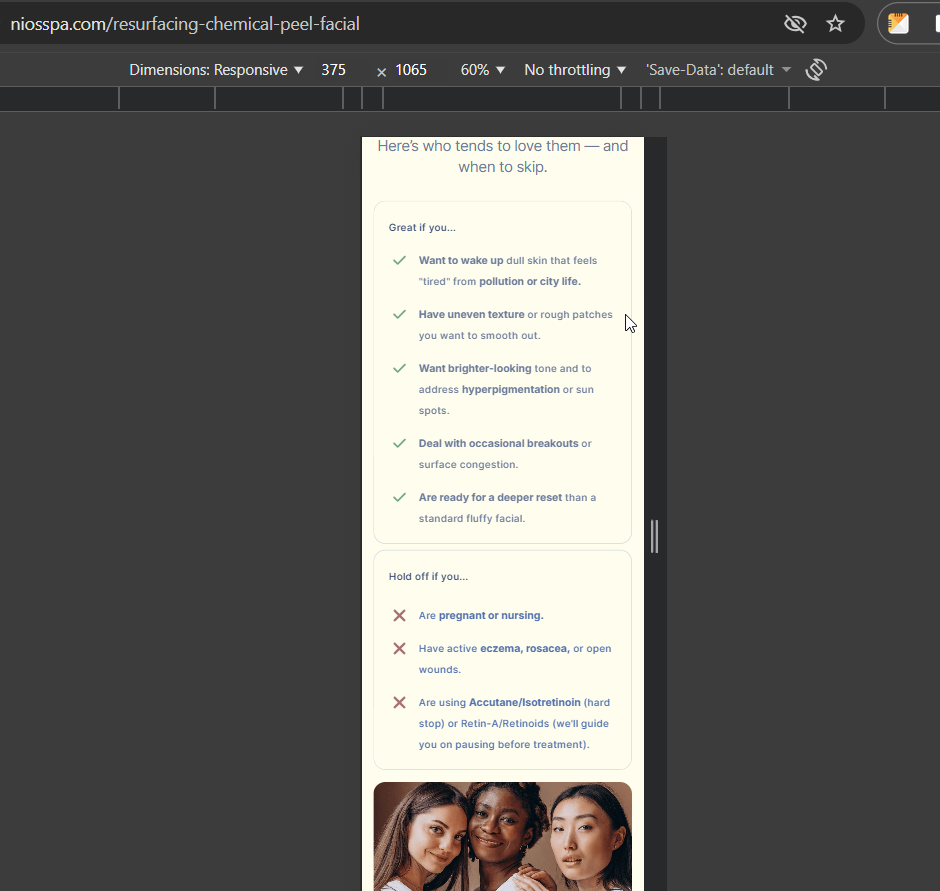Click the address bar URL niosspa.com

(x=185, y=24)
